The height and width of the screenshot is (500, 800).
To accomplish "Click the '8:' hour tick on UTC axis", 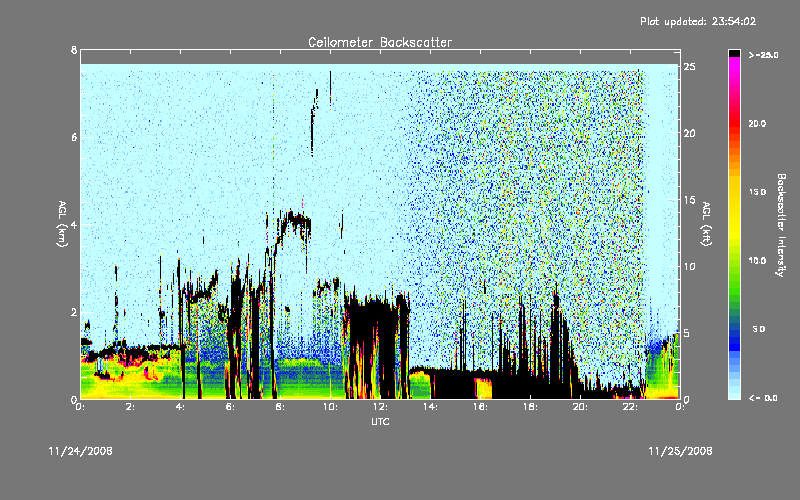I will click(x=281, y=407).
